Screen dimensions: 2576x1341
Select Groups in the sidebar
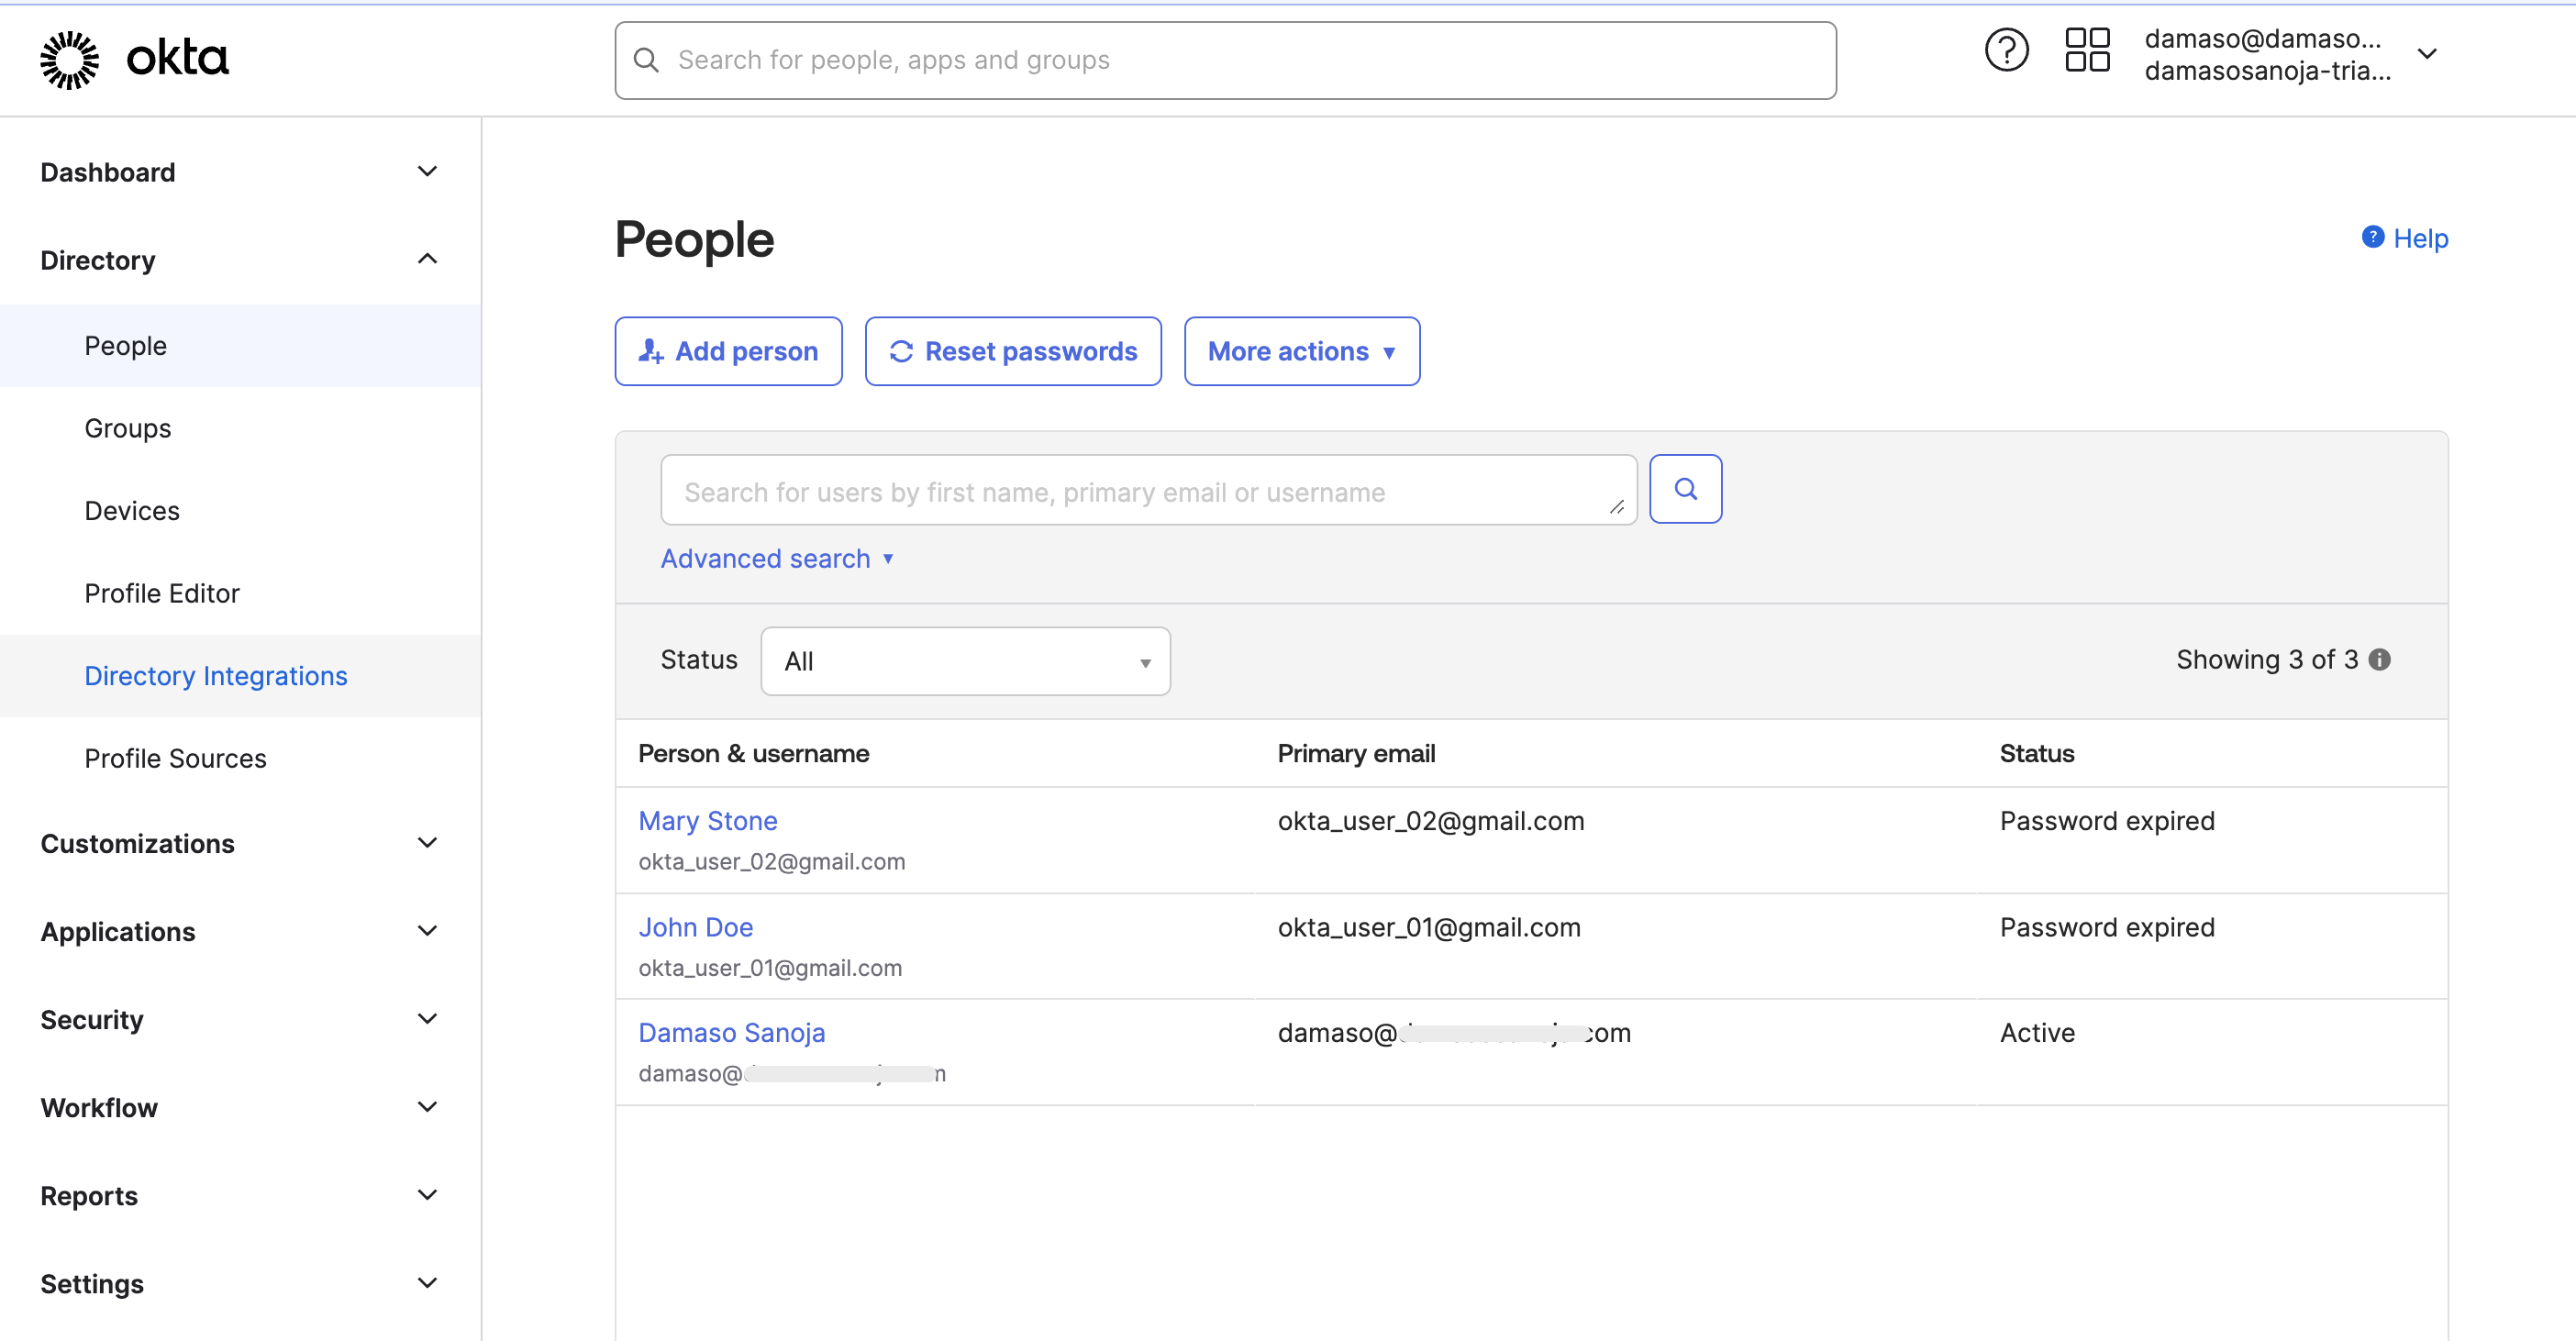(128, 428)
